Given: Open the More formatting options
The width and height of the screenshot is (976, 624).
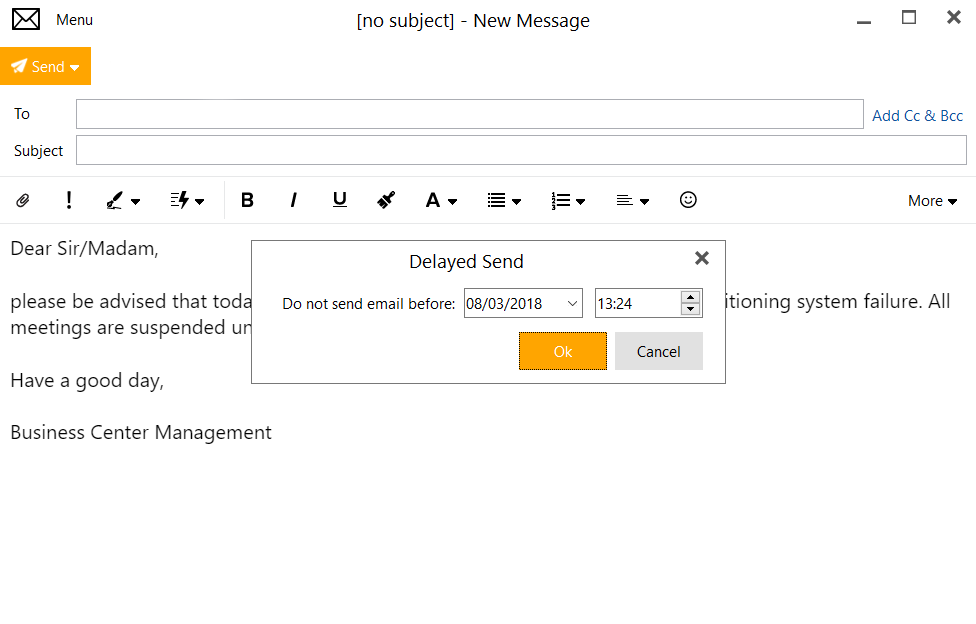Looking at the screenshot, I should click(x=931, y=200).
